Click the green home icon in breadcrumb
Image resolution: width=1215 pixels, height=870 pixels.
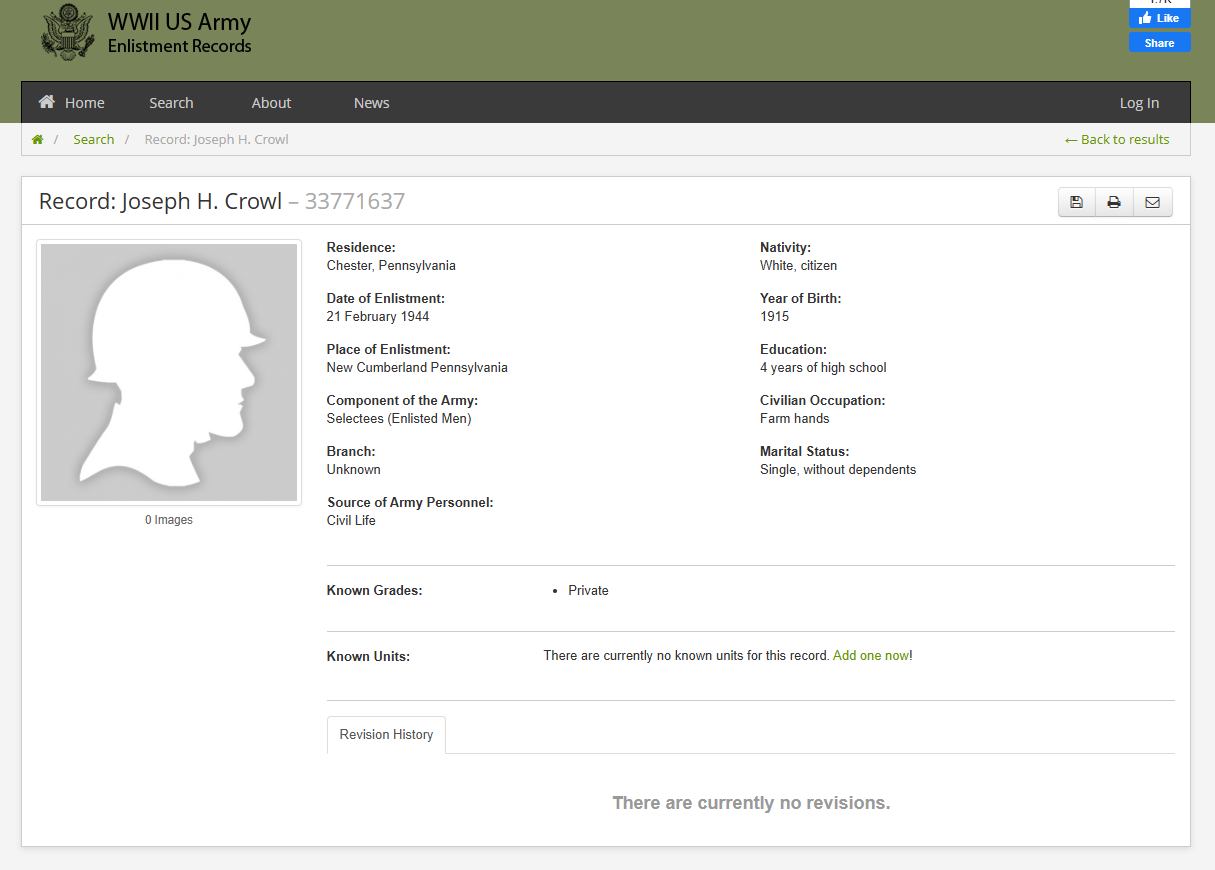pos(38,140)
